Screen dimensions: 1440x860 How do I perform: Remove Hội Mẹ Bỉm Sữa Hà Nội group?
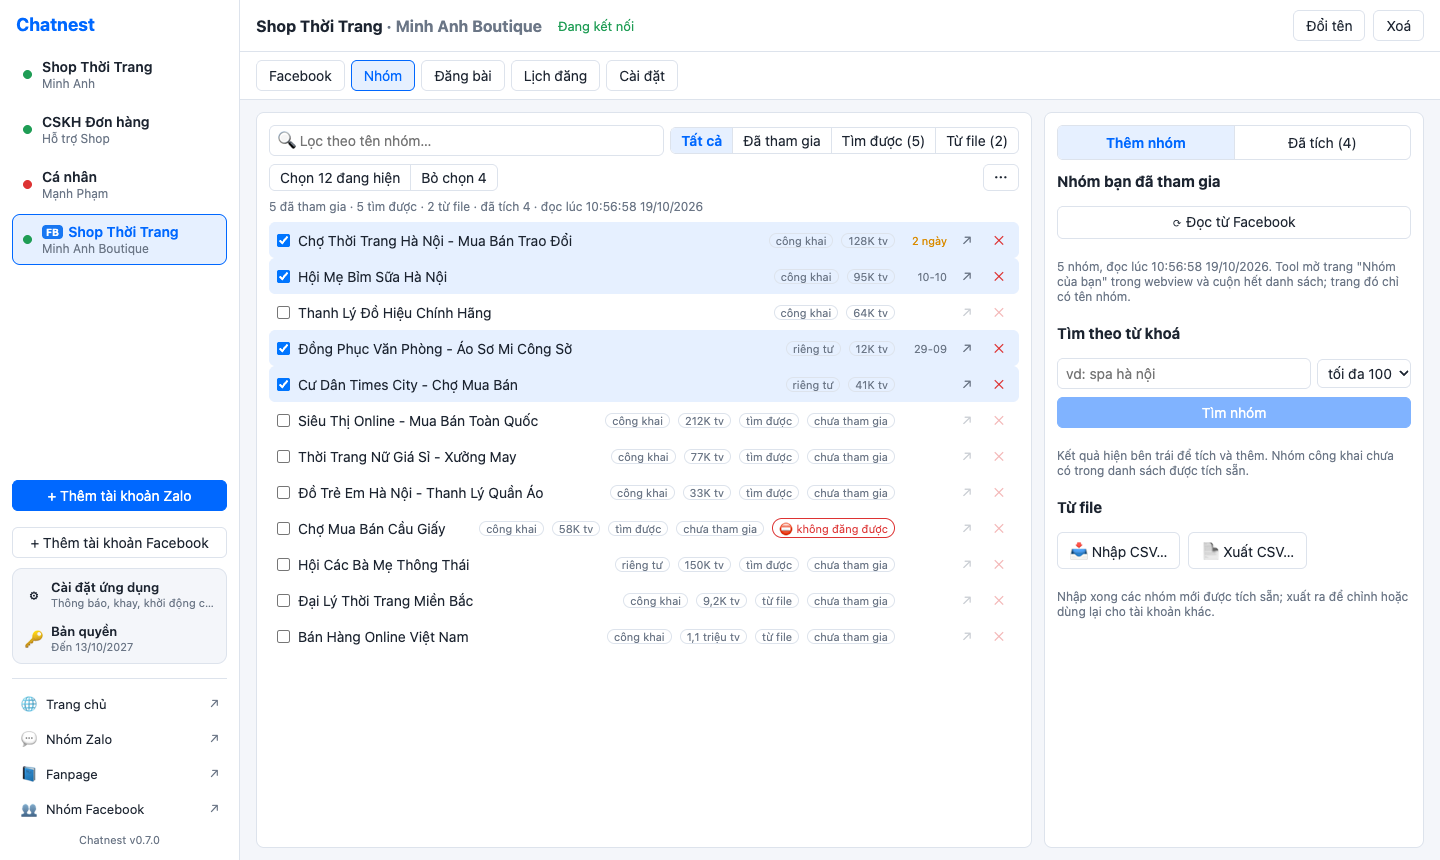999,277
